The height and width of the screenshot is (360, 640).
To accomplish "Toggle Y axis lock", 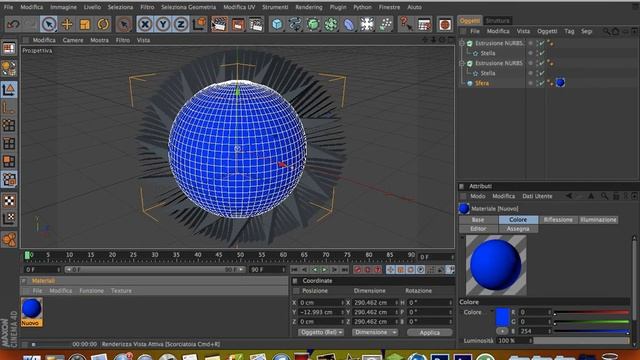I will click(x=163, y=24).
